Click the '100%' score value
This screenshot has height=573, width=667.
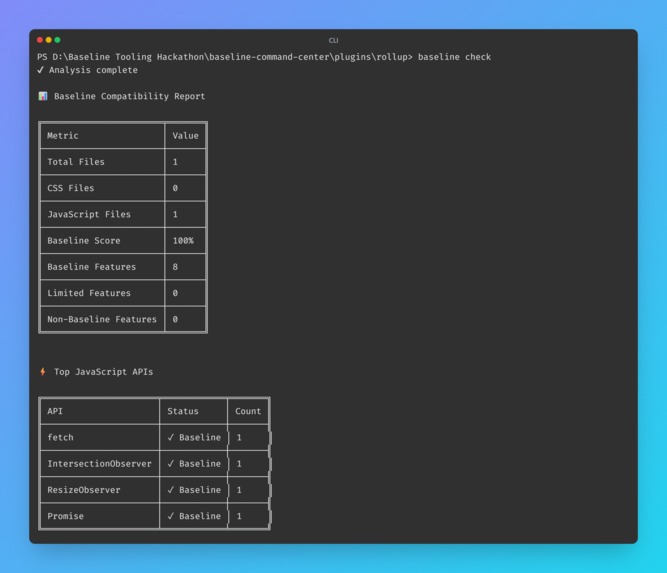pyautogui.click(x=183, y=241)
